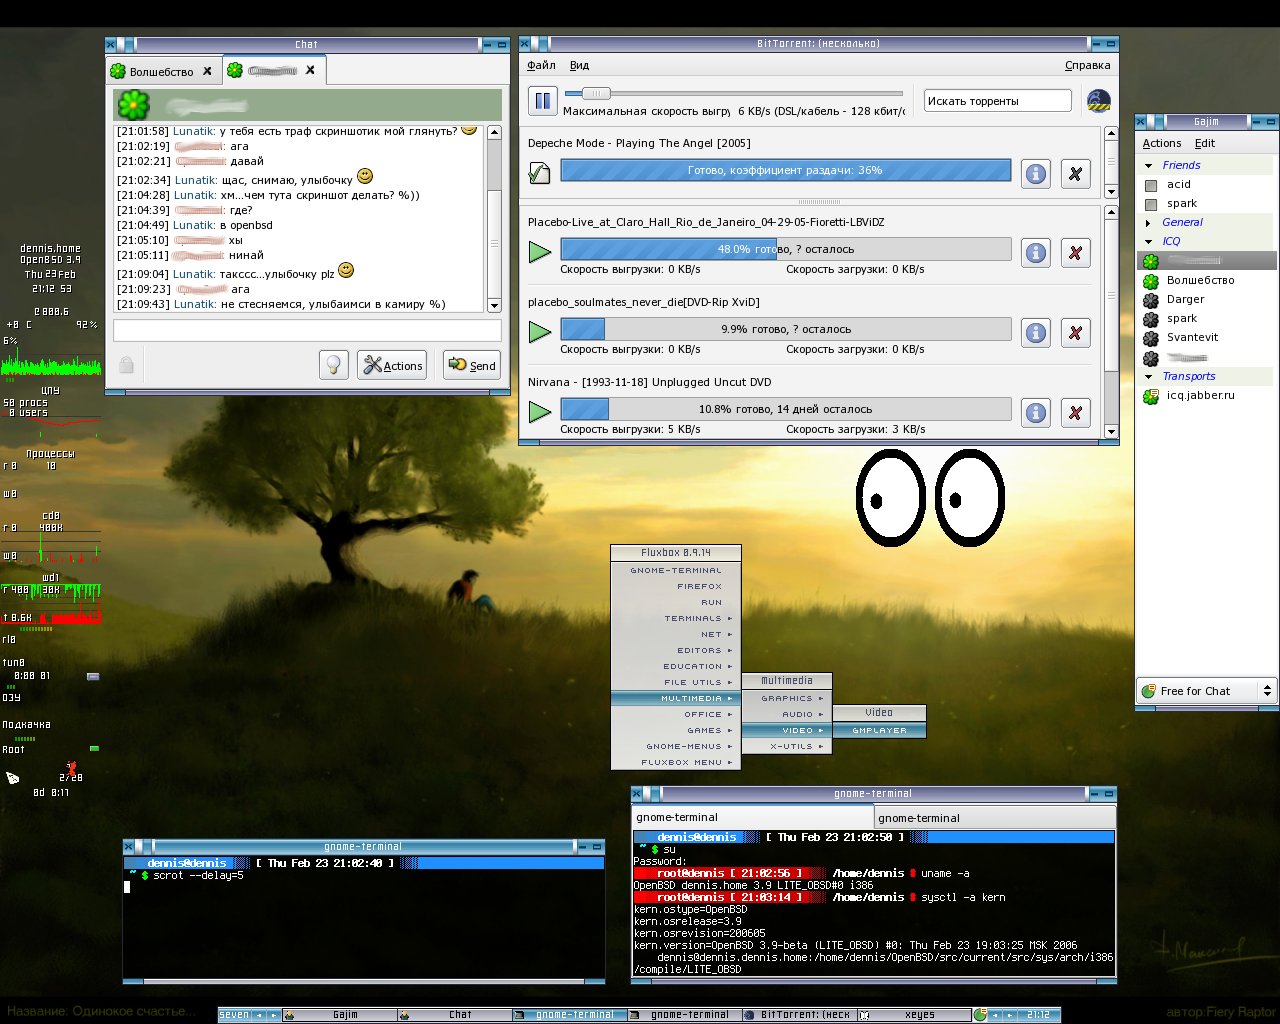This screenshot has width=1280, height=1024.
Task: Show info for placebo_soulmates_never_die torrent
Action: [1036, 333]
